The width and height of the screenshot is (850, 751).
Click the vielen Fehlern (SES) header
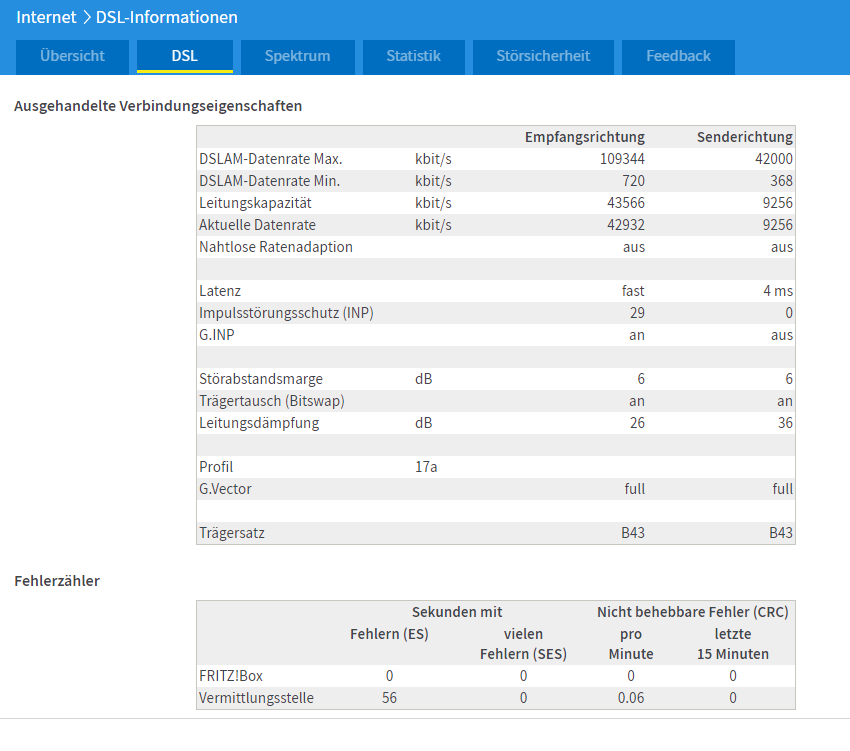click(523, 644)
